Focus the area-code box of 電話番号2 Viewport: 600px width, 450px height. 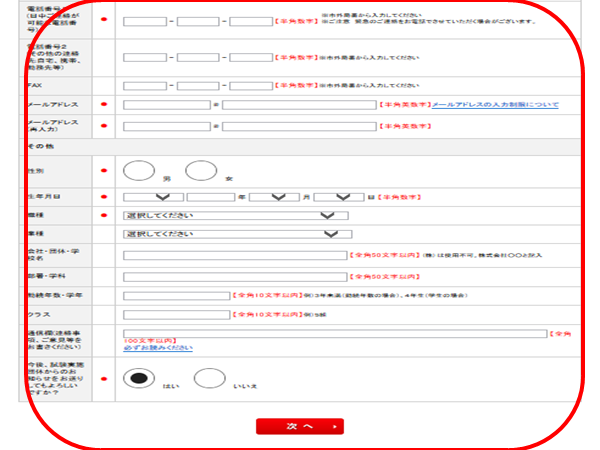(145, 57)
